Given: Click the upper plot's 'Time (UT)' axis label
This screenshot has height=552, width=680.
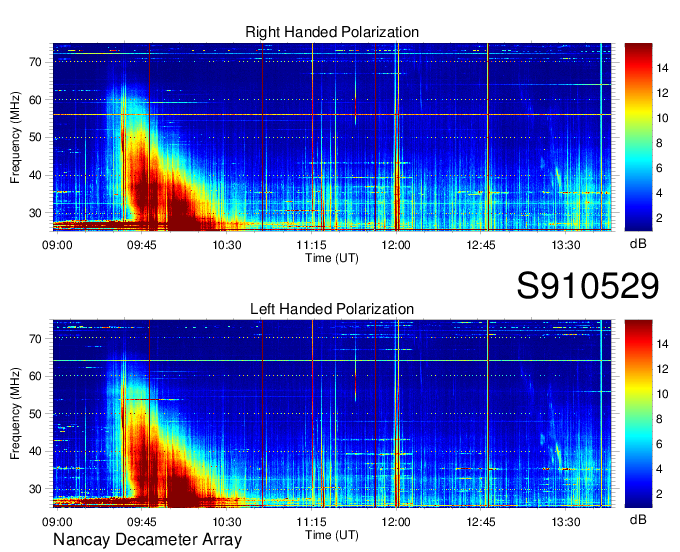Looking at the screenshot, I should point(332,258).
